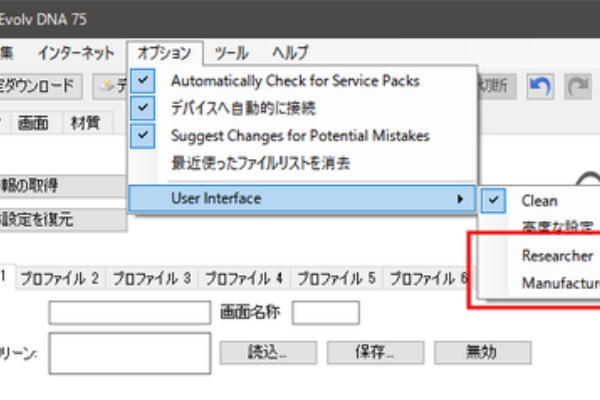The height and width of the screenshot is (400, 600).
Task: Open the ツール menu
Action: coord(232,52)
